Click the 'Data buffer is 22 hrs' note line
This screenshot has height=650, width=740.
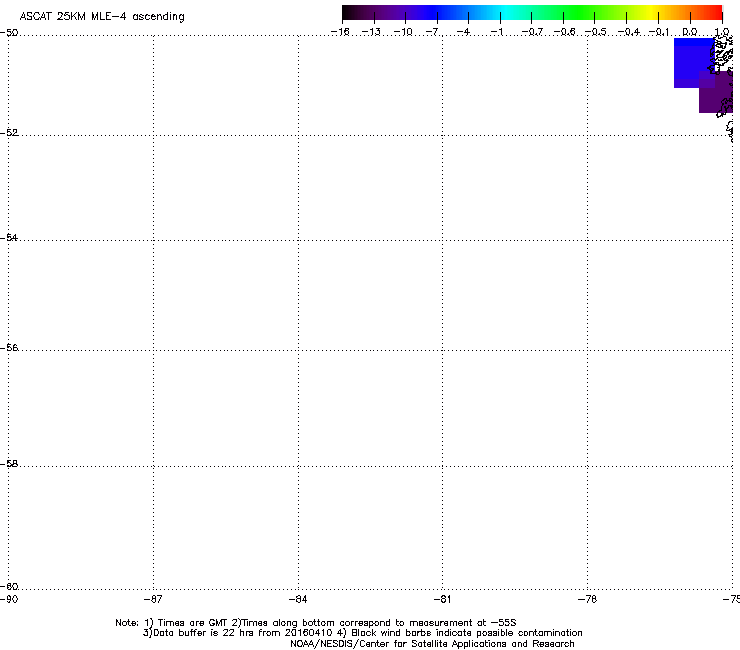362,633
